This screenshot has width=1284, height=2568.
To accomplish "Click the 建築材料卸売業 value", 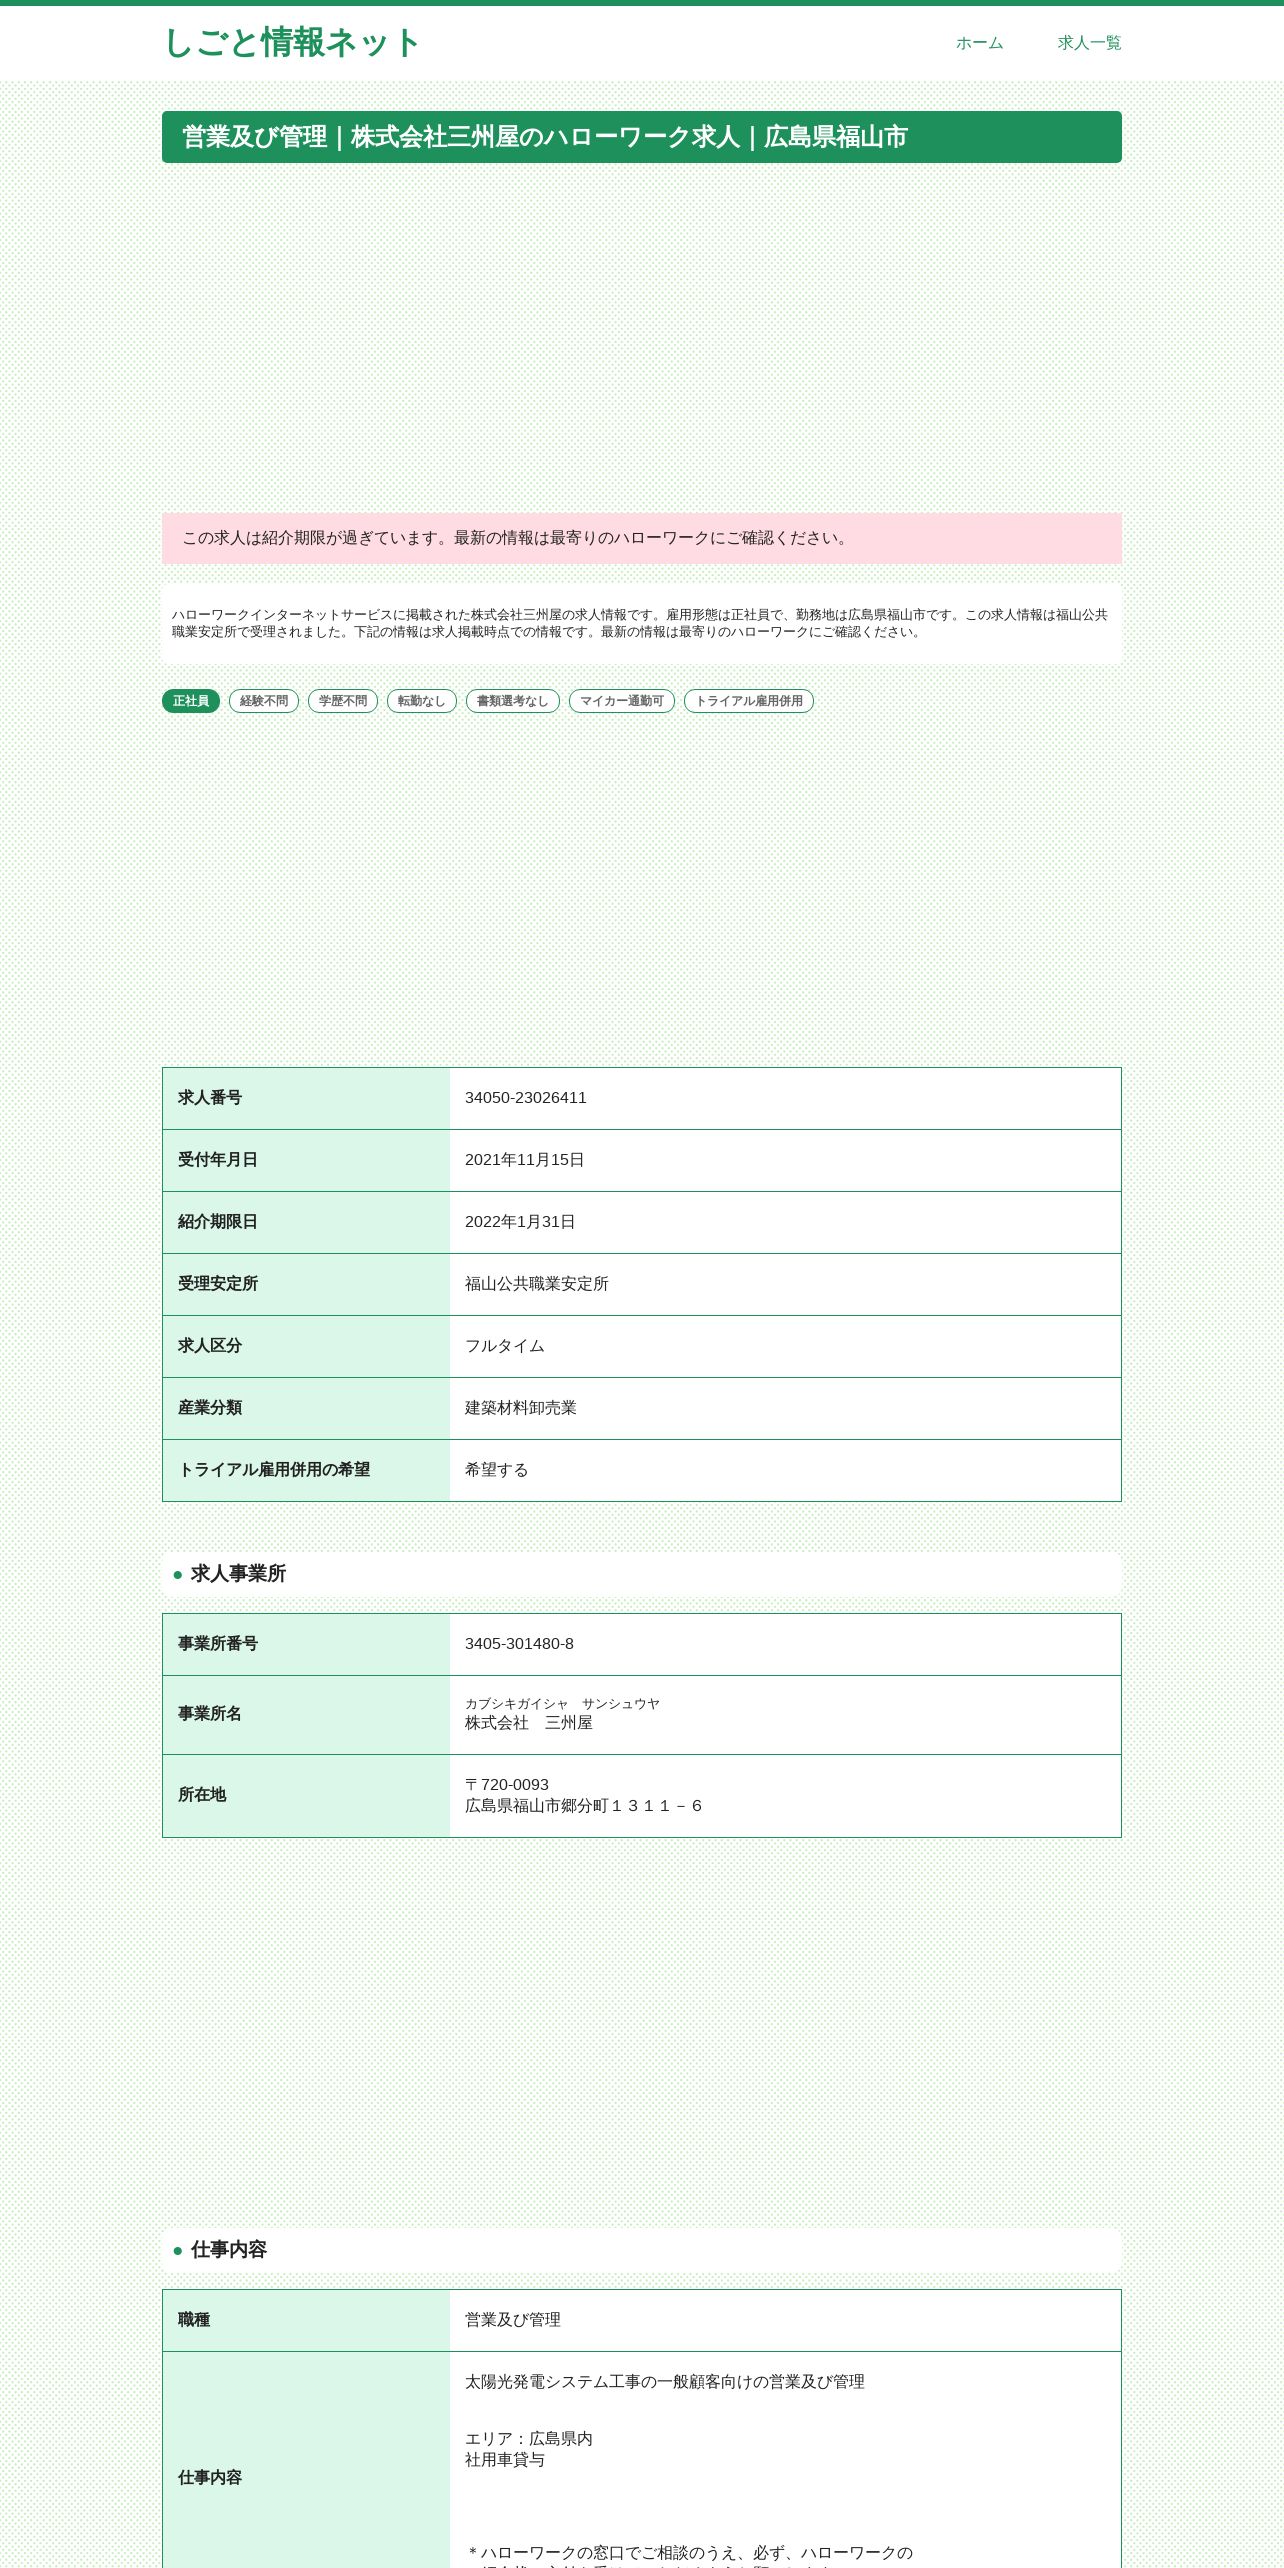I will (521, 1408).
